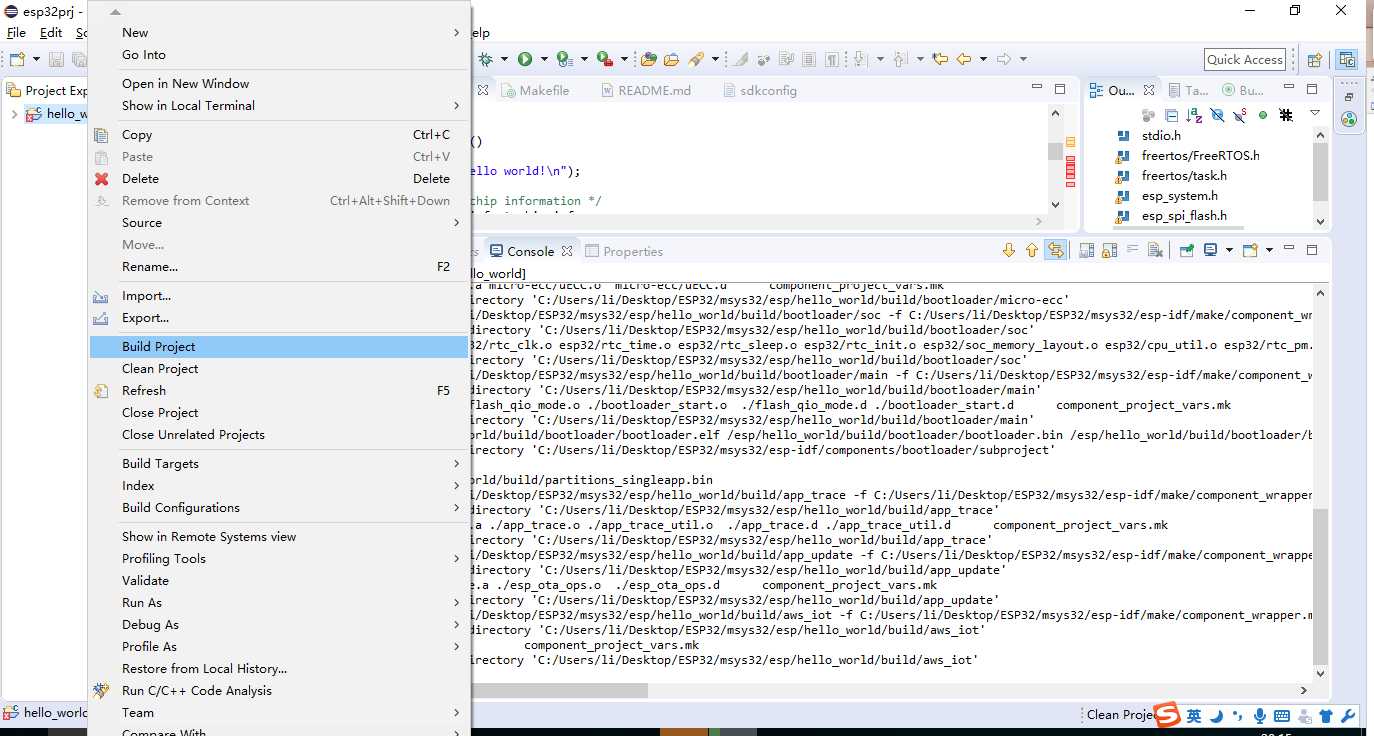1374x736 pixels.
Task: Expand the hello_world project tree node
Action: 13,114
